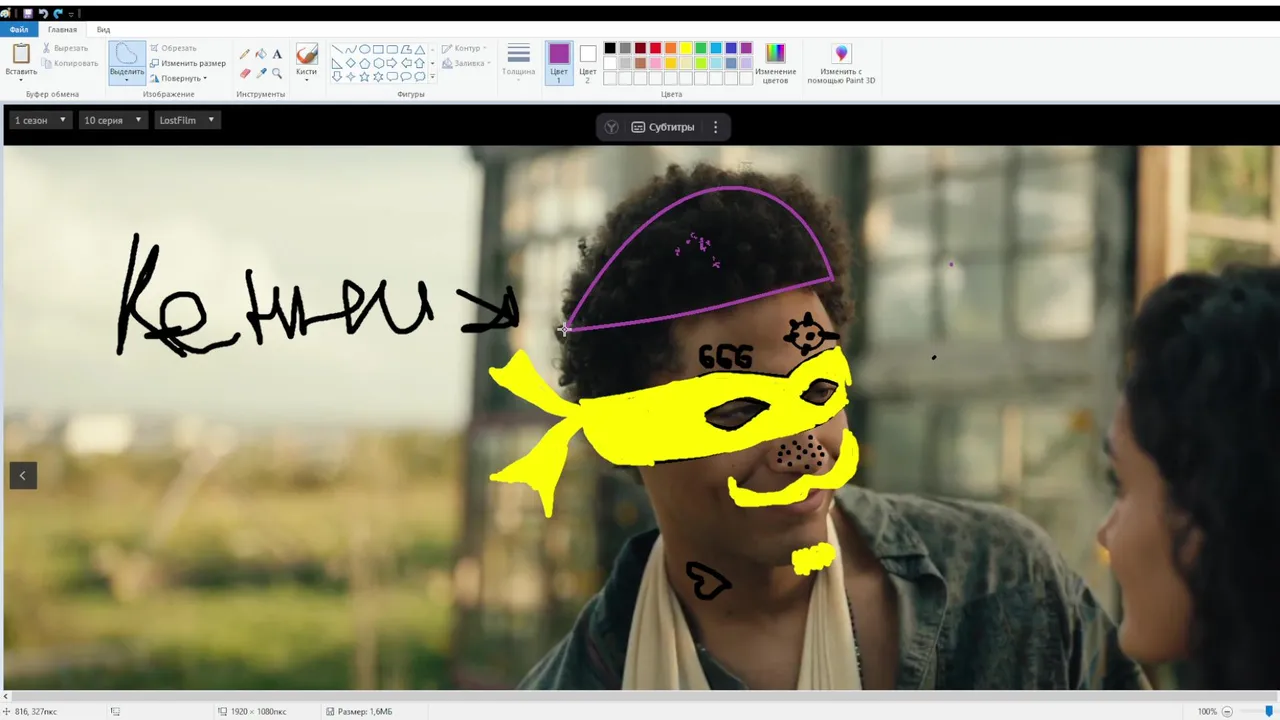The width and height of the screenshot is (1280, 720).
Task: Expand the Кисти brushes dropdown arrow
Action: tap(307, 78)
